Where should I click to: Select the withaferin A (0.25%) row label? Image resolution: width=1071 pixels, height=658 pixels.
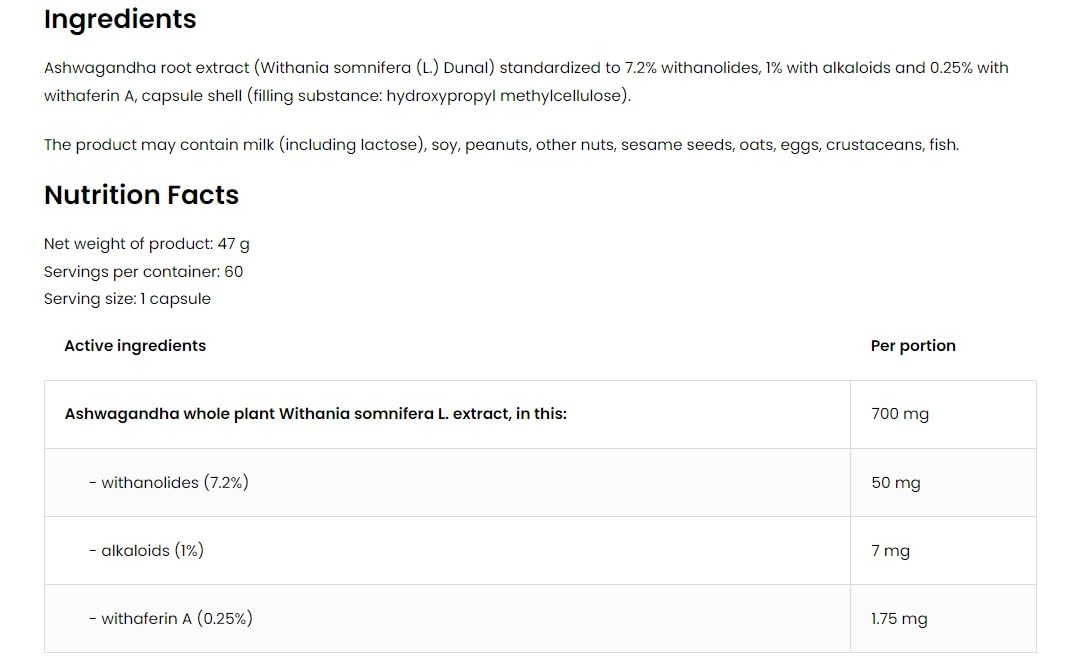click(x=170, y=619)
